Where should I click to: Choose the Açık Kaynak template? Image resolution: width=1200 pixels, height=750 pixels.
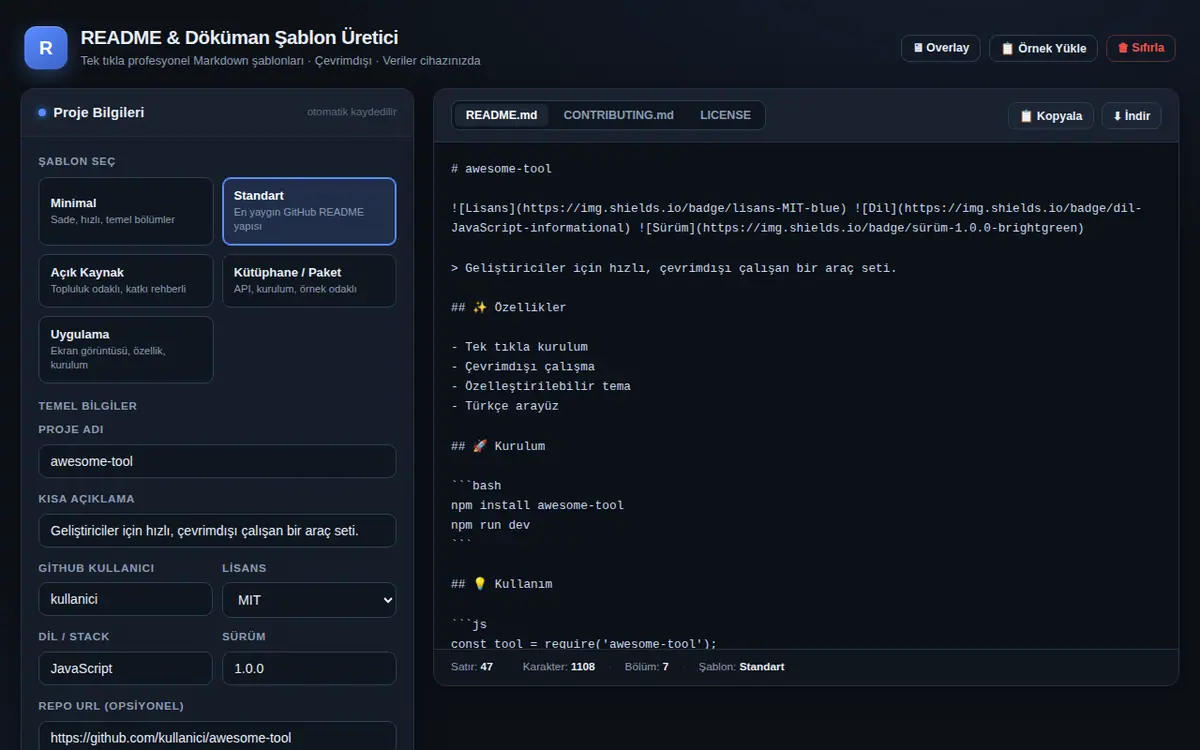126,280
